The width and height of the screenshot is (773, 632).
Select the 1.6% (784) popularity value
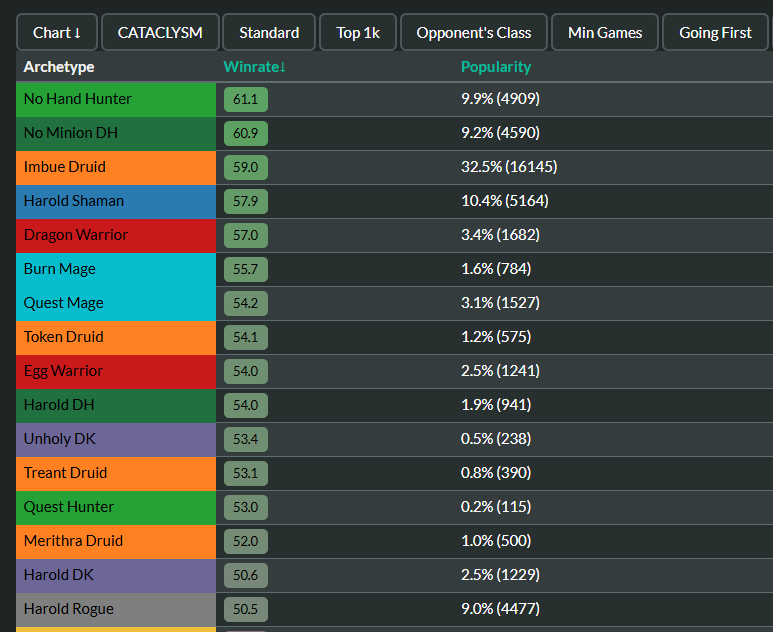(496, 269)
